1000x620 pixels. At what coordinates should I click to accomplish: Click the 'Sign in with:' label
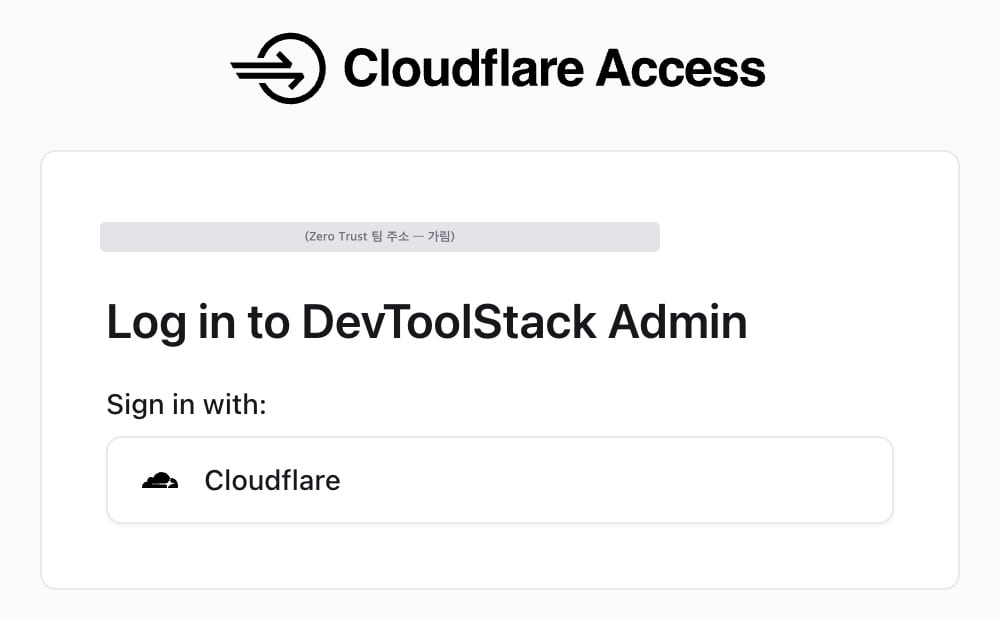186,404
